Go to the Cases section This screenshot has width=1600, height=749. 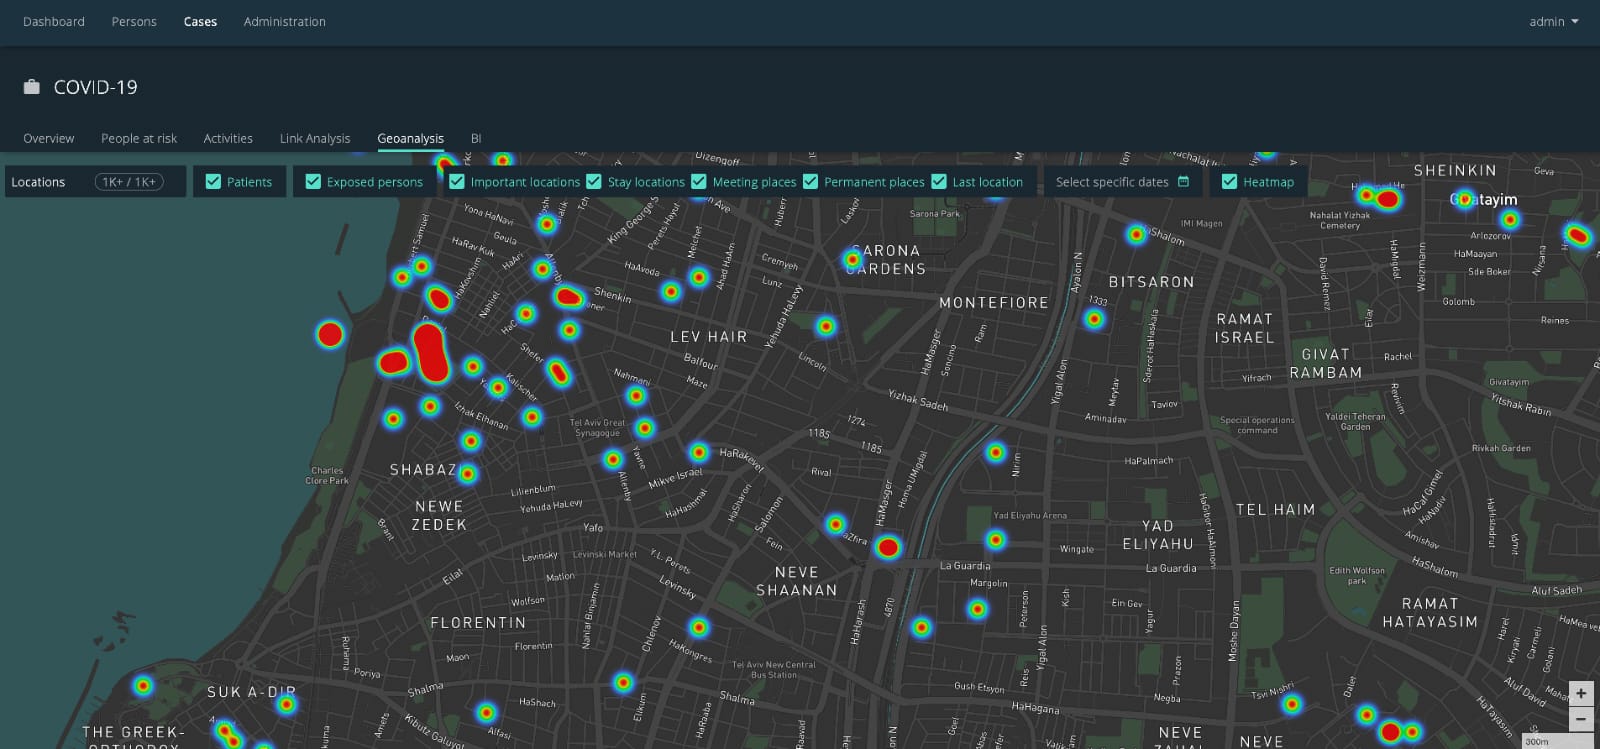click(x=200, y=21)
